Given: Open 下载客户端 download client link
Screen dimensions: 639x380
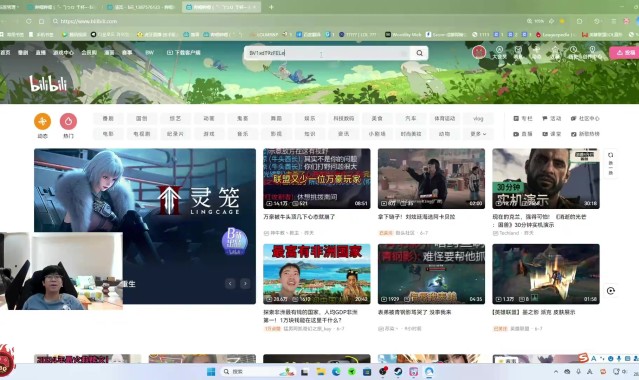Looking at the screenshot, I should coord(184,53).
